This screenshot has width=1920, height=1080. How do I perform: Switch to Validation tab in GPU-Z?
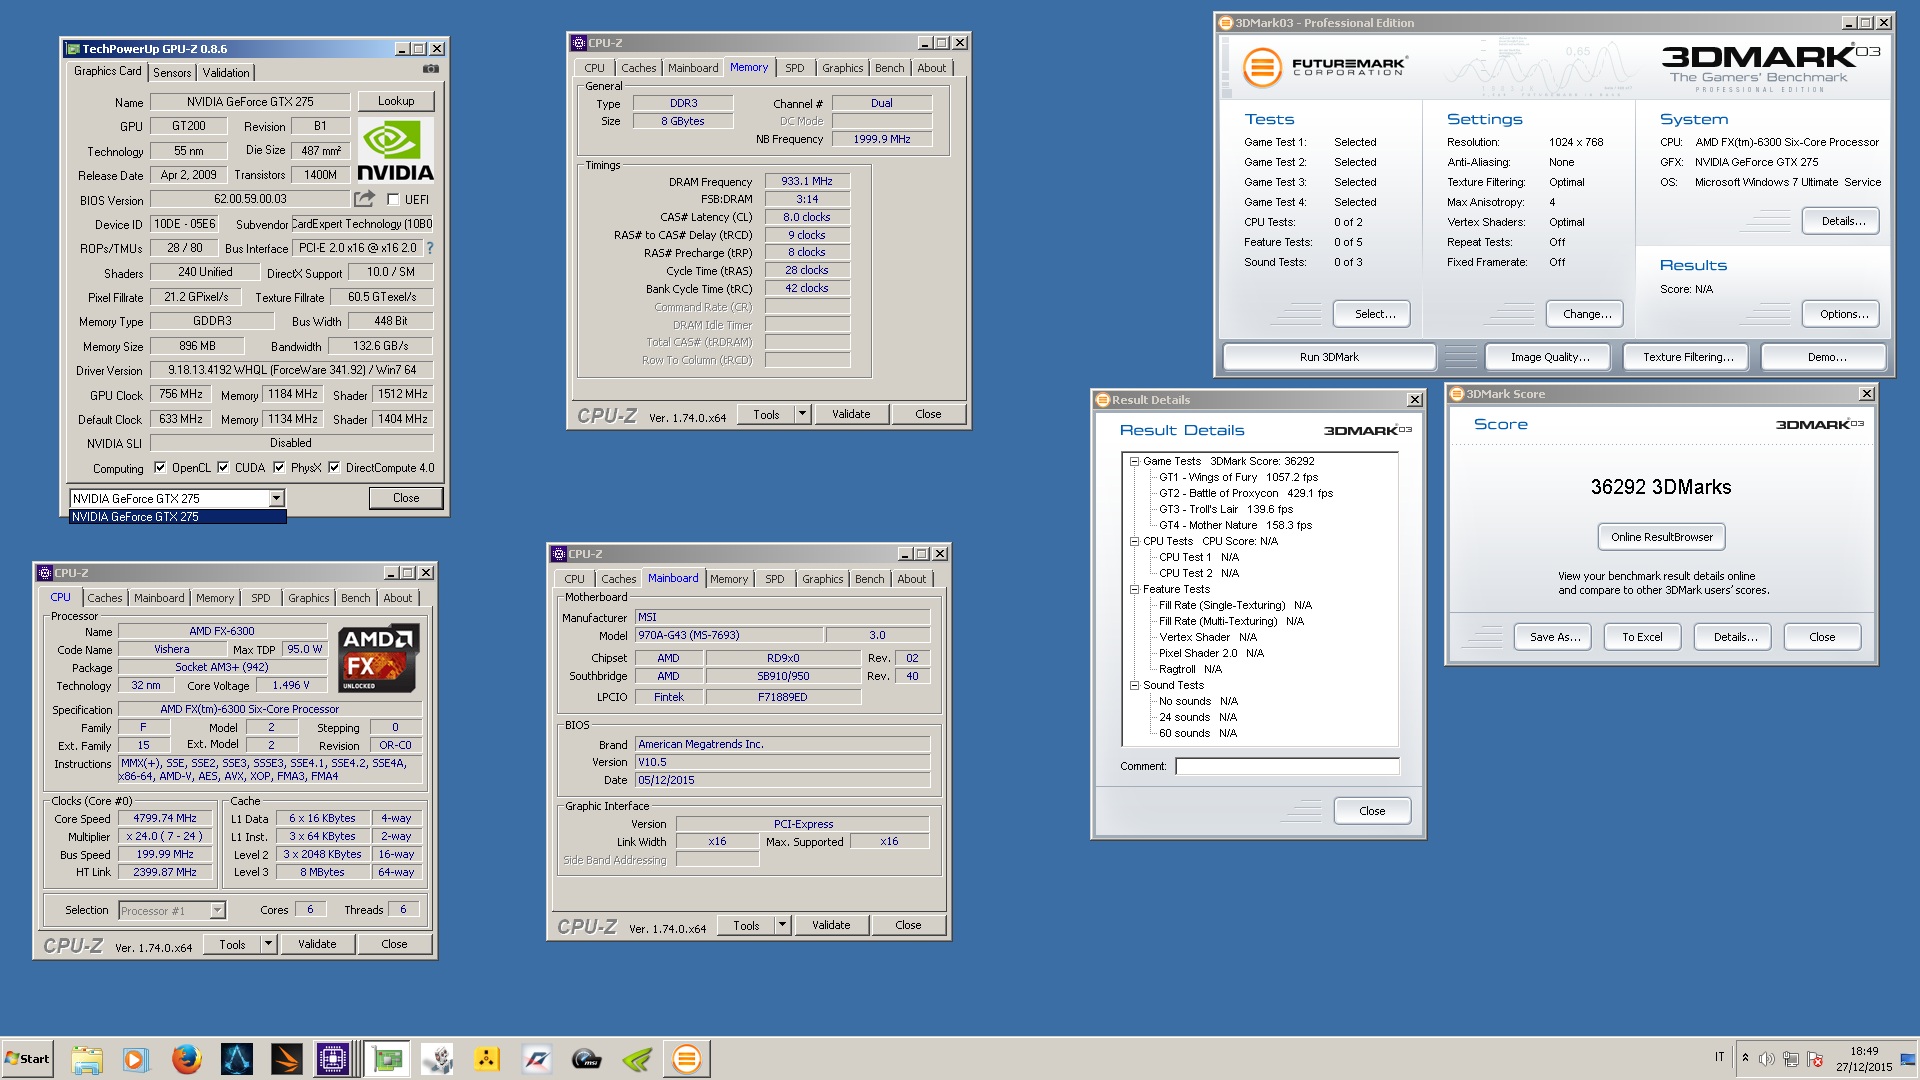226,72
